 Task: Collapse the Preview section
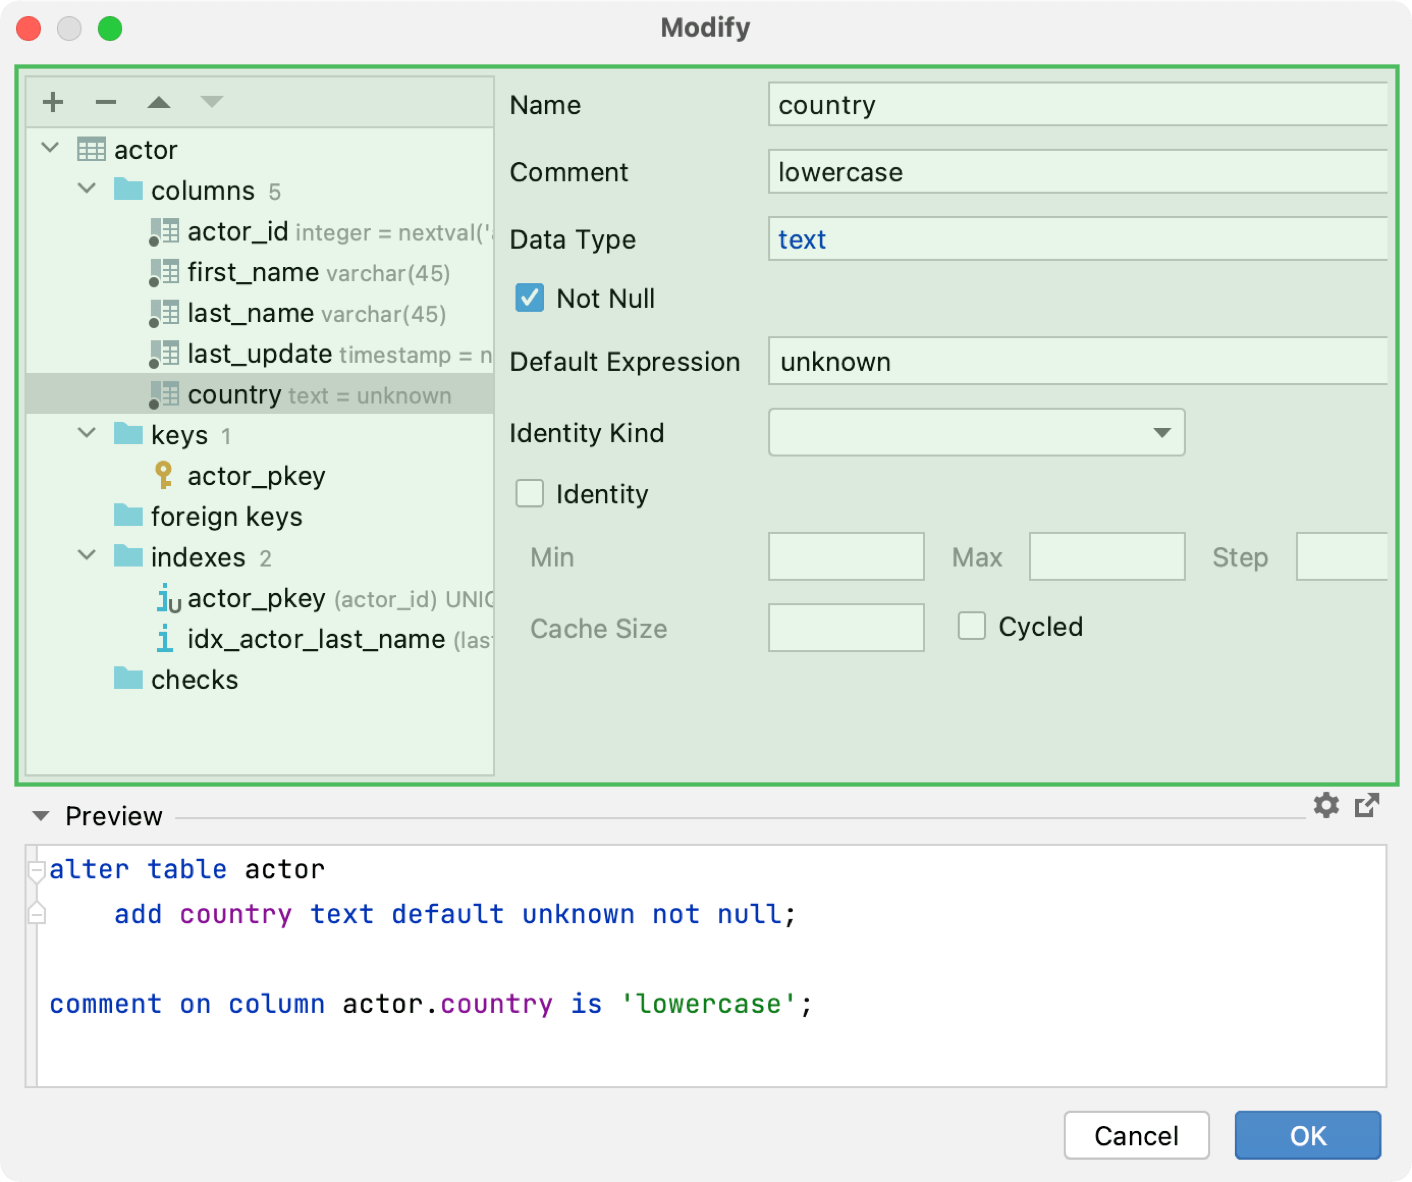pyautogui.click(x=40, y=815)
